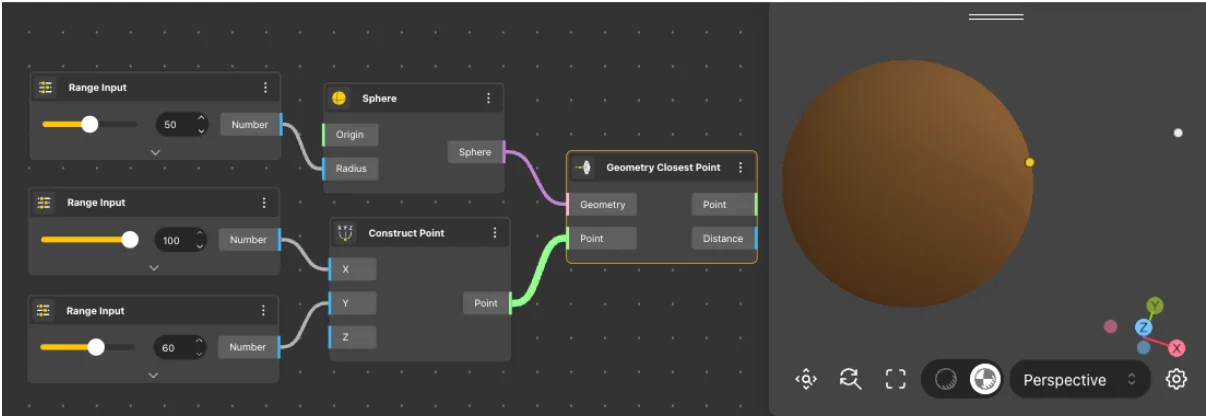
Task: Click the X axis on orientation gizmo
Action: pos(1177,348)
